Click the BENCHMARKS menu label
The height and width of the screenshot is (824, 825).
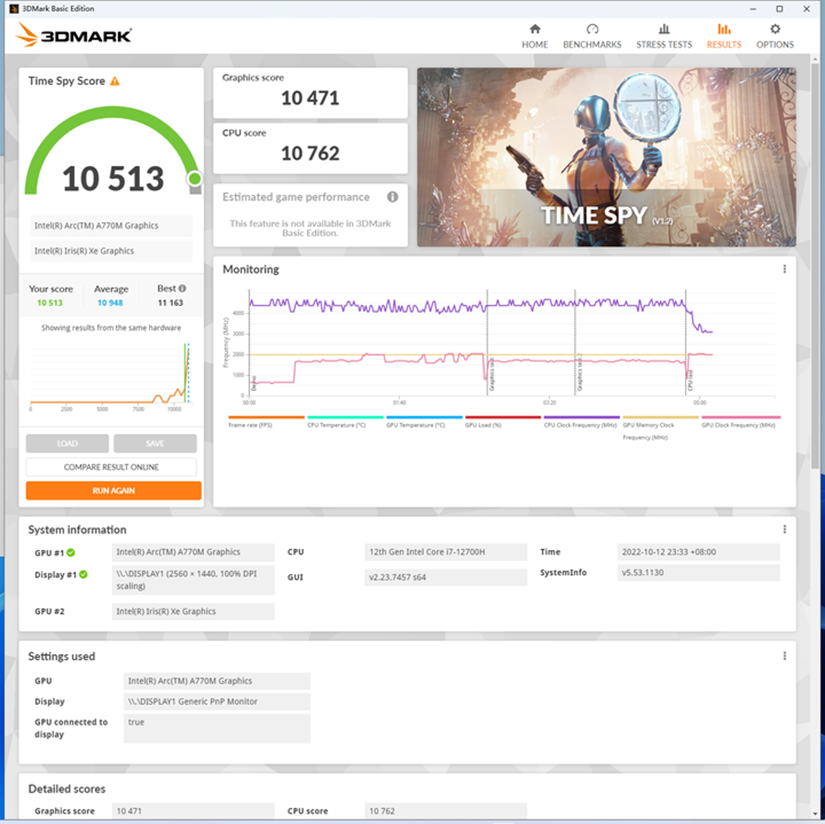click(x=592, y=45)
